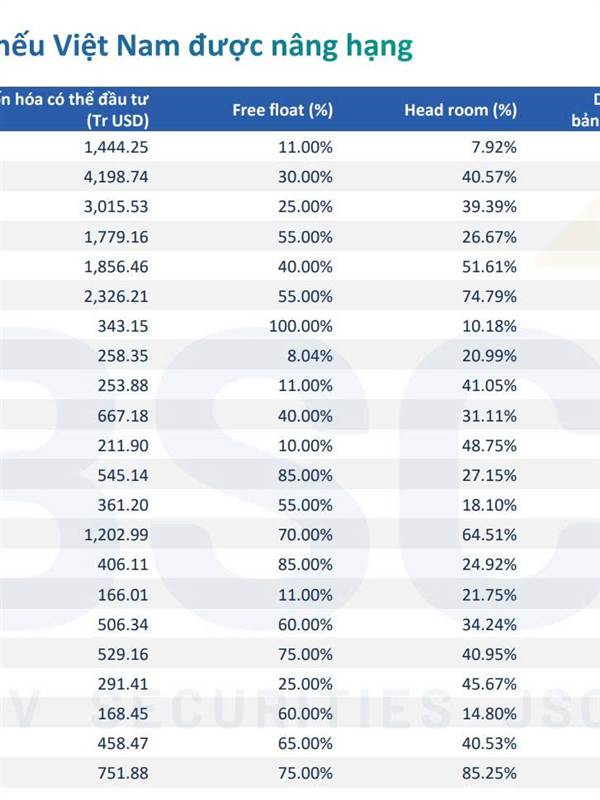Select the 166.01 capitalization cell
This screenshot has width=600, height=800.
pyautogui.click(x=123, y=595)
